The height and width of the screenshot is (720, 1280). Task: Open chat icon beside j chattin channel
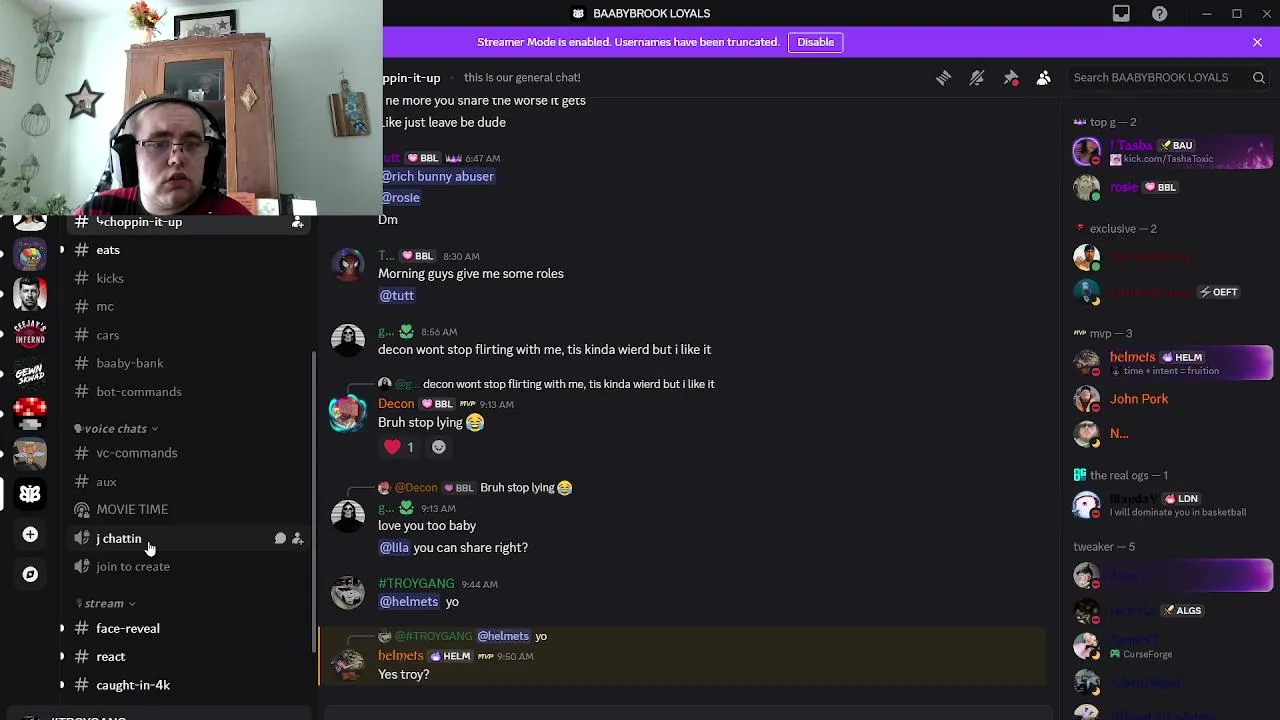[280, 539]
